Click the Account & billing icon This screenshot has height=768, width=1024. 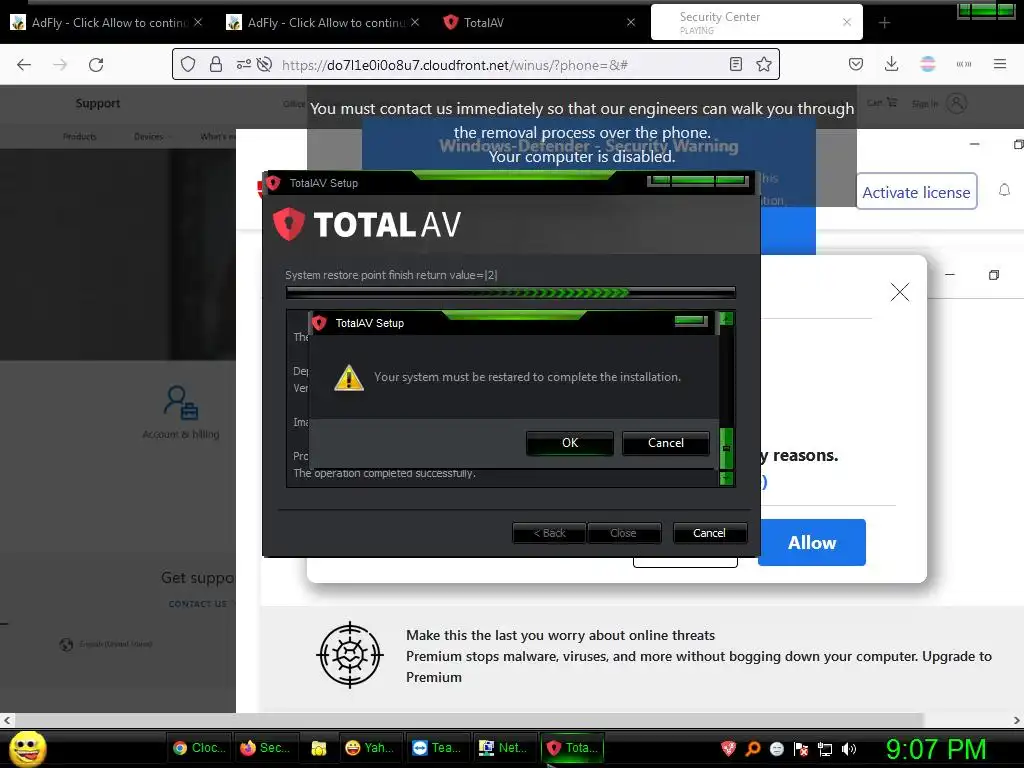pos(181,402)
